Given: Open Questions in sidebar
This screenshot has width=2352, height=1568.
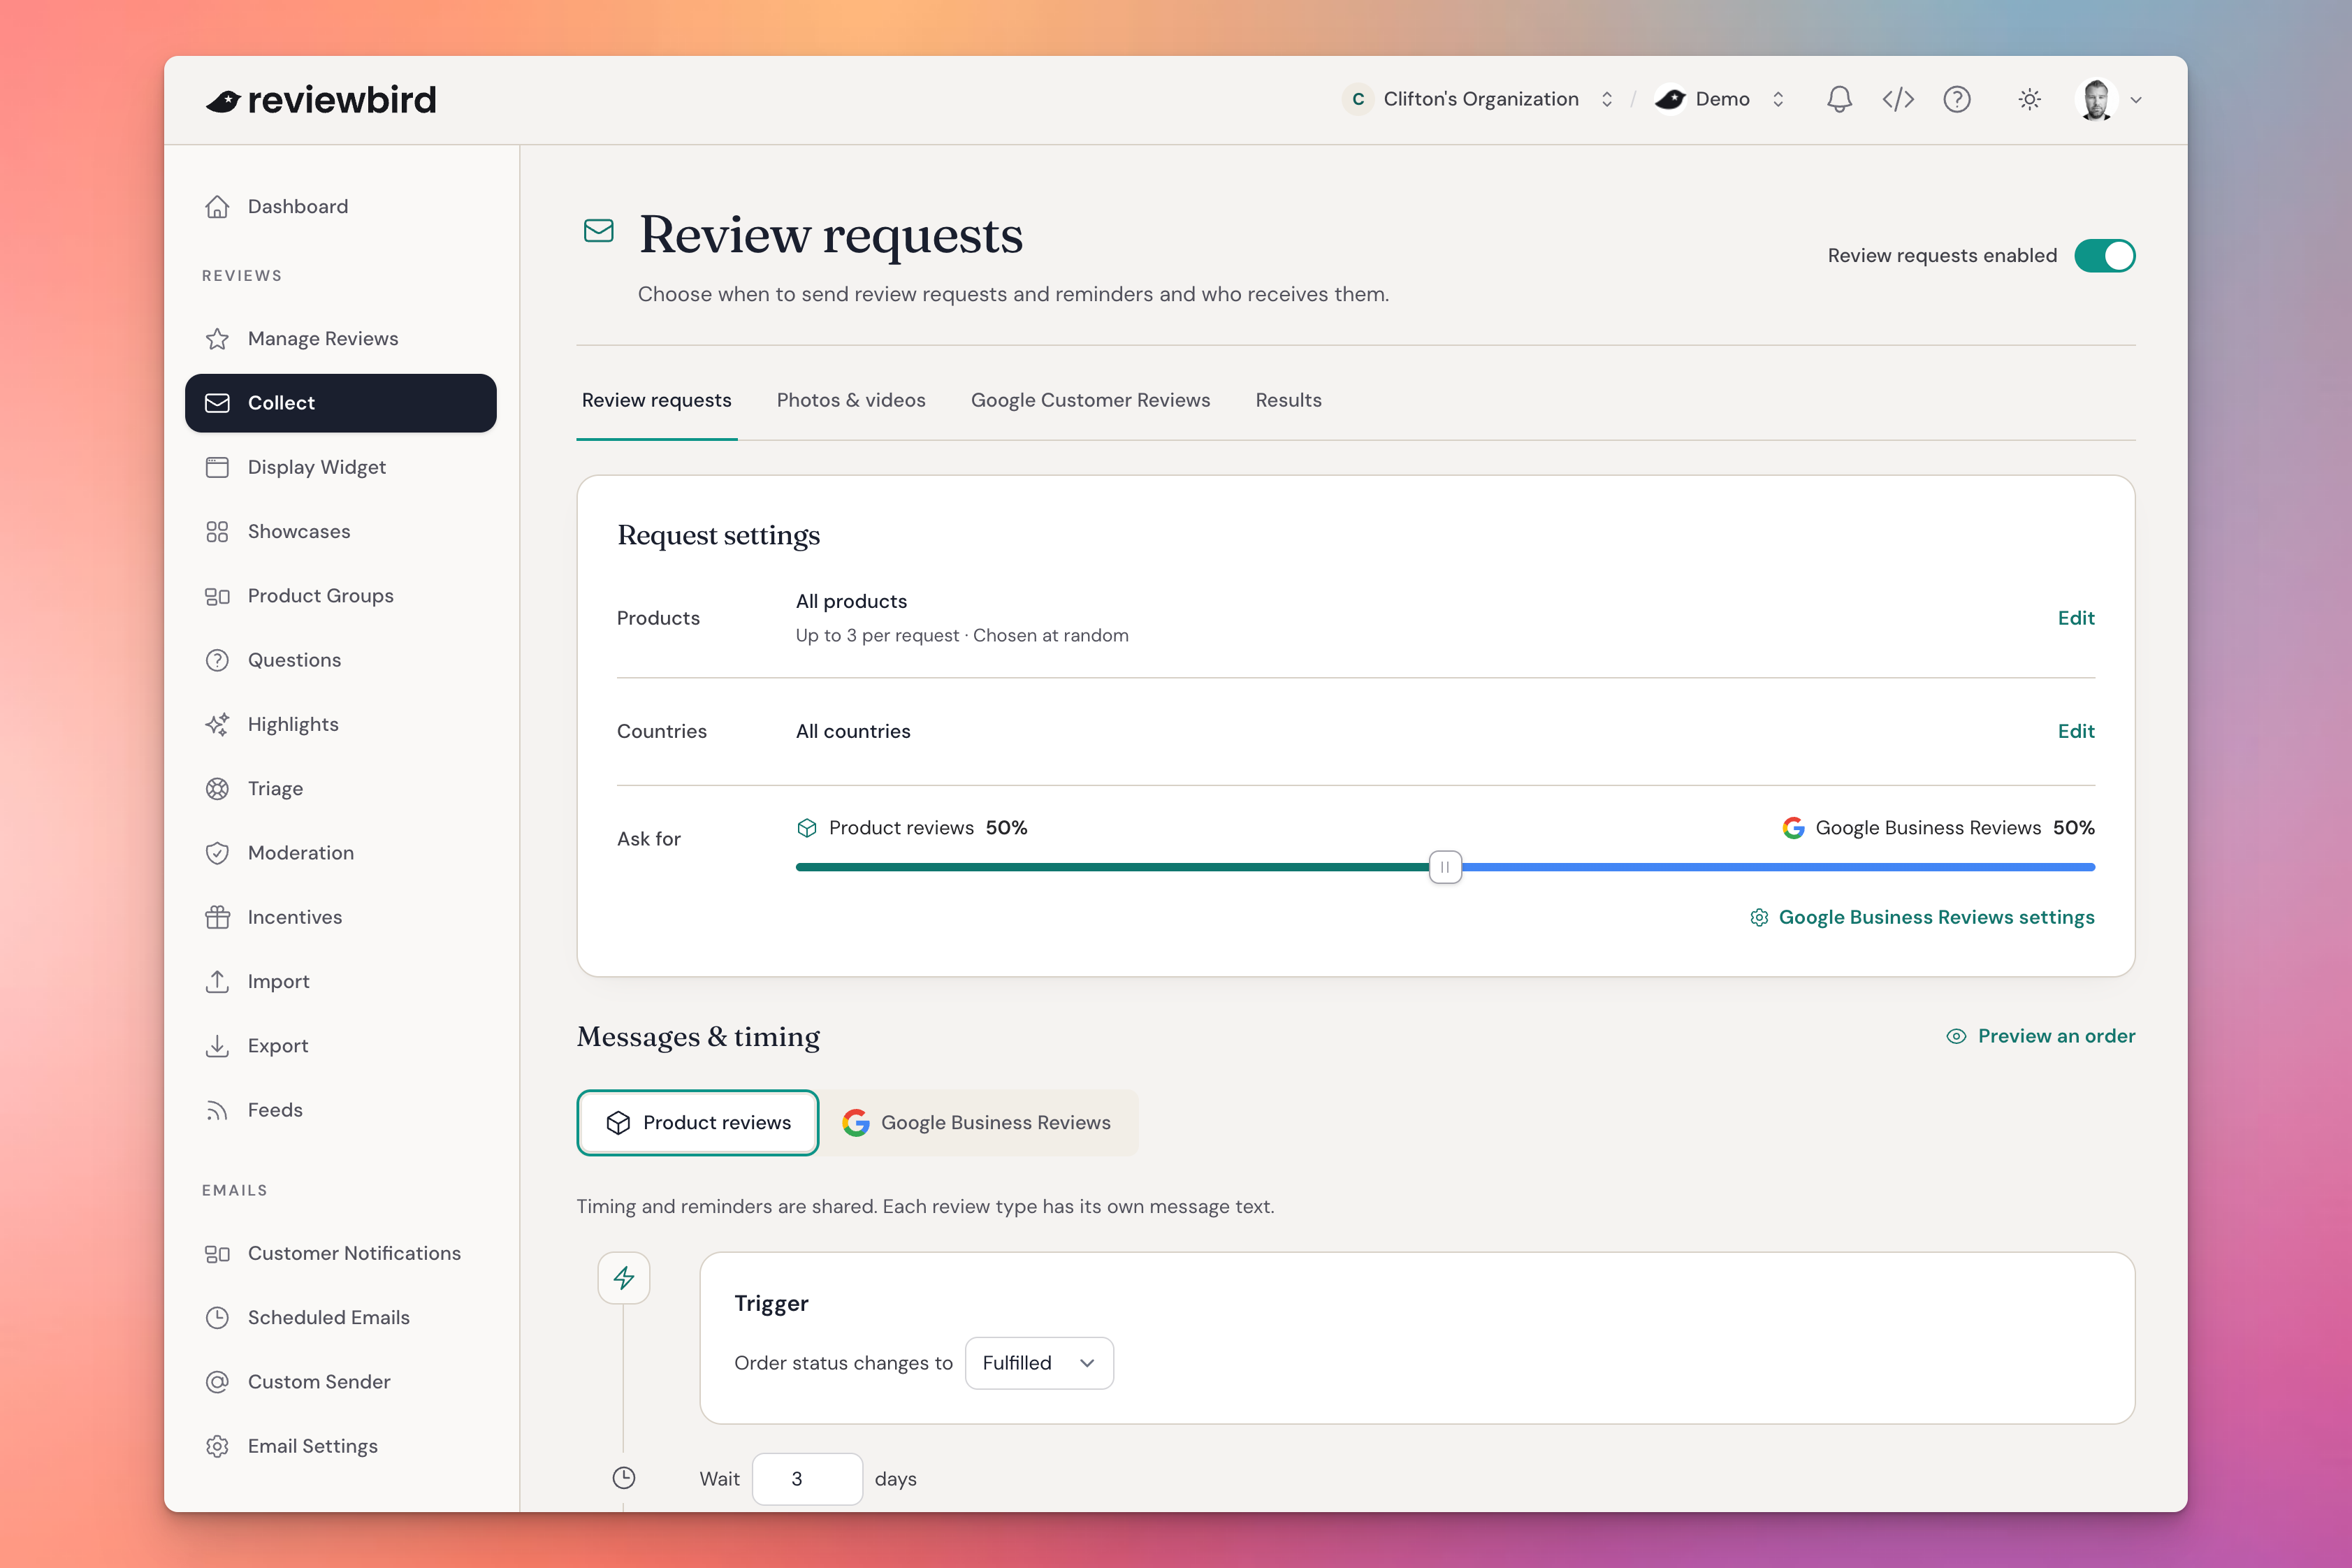Looking at the screenshot, I should tap(340, 660).
